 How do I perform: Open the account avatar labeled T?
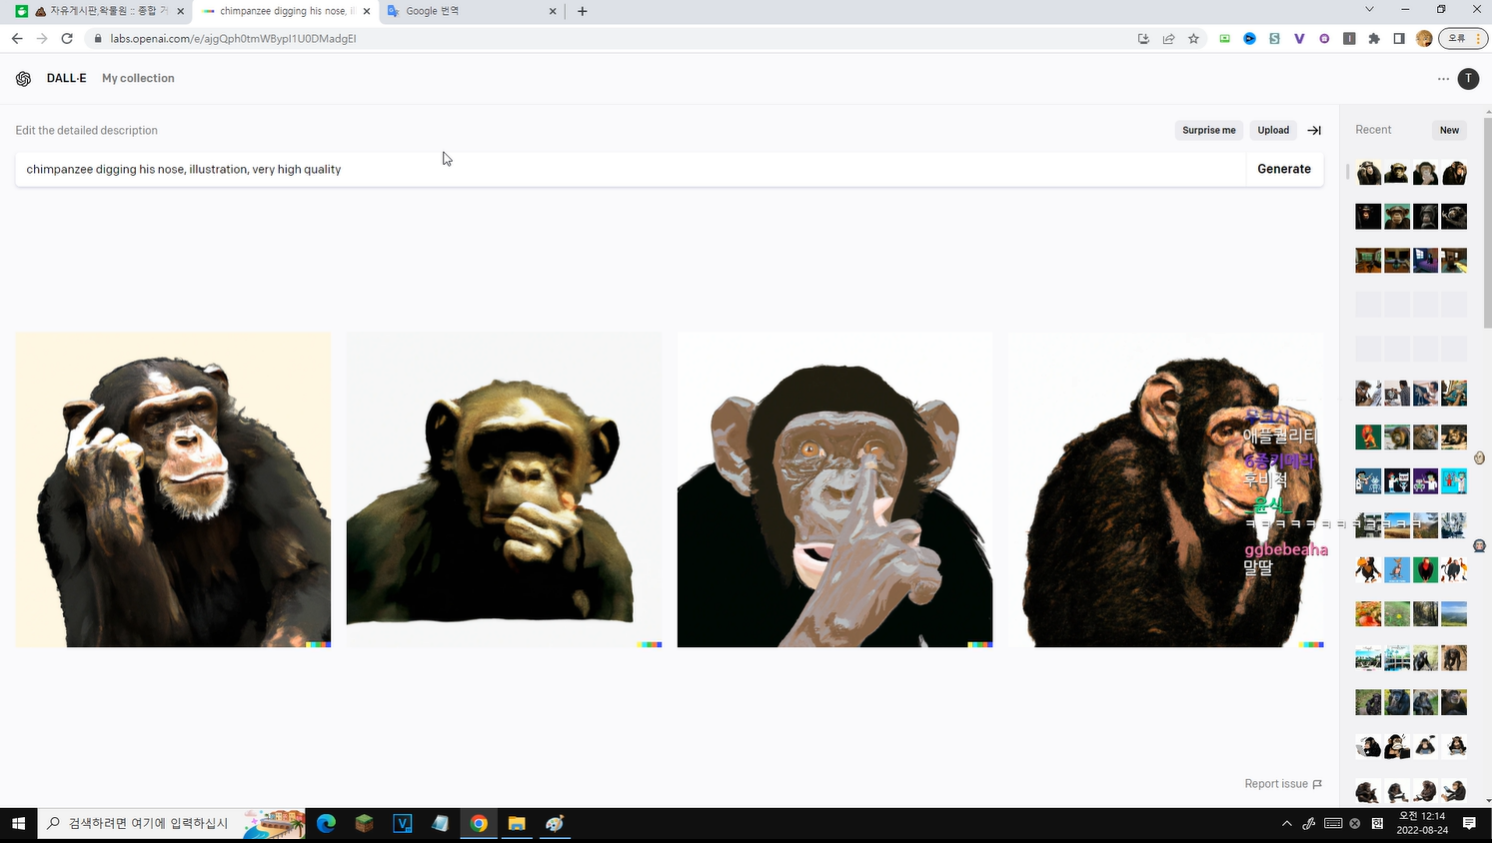[x=1468, y=79]
